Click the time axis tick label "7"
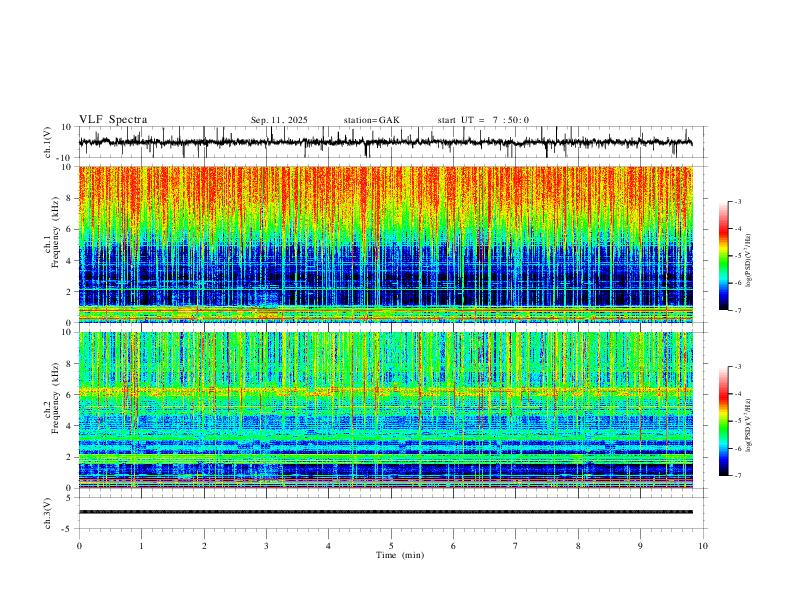The image size is (792, 612). (x=516, y=546)
